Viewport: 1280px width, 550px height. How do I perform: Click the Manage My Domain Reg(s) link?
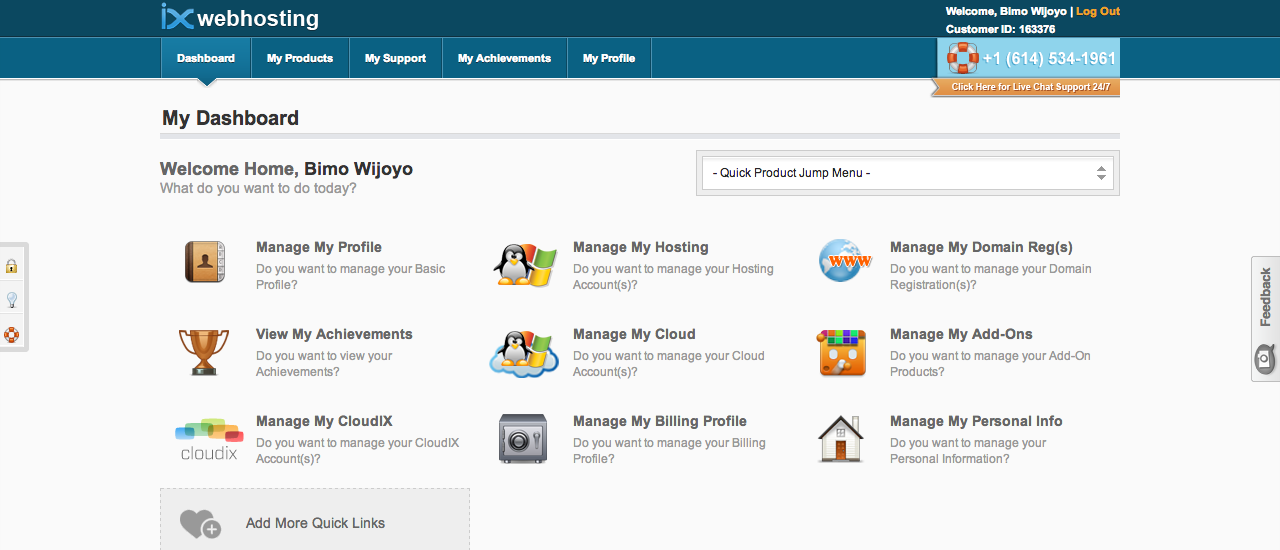coord(981,247)
